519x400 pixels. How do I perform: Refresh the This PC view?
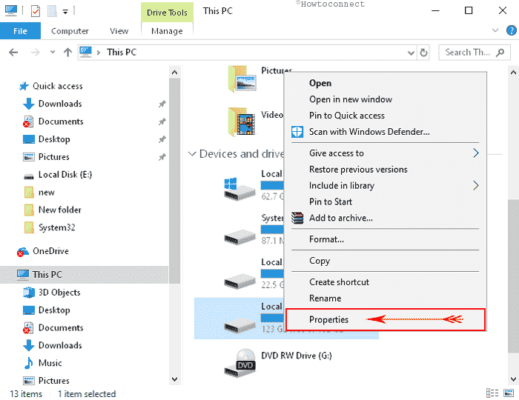point(423,53)
